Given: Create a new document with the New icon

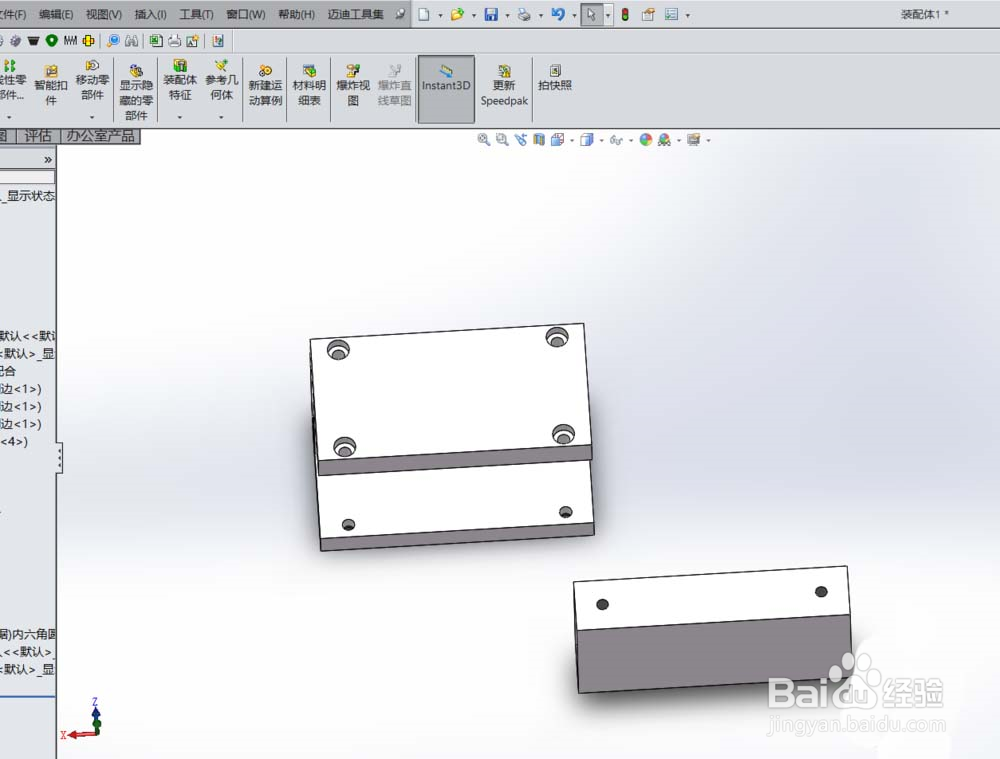Looking at the screenshot, I should click(x=424, y=15).
